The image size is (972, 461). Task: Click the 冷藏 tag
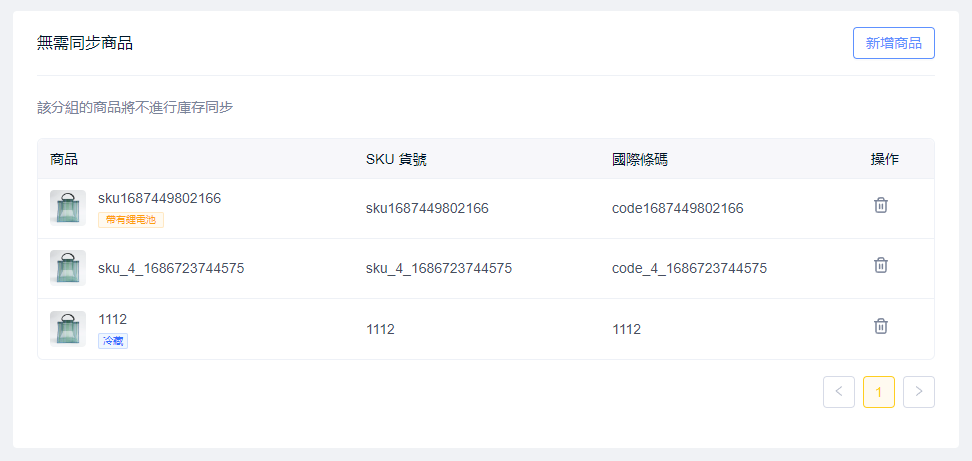(113, 341)
